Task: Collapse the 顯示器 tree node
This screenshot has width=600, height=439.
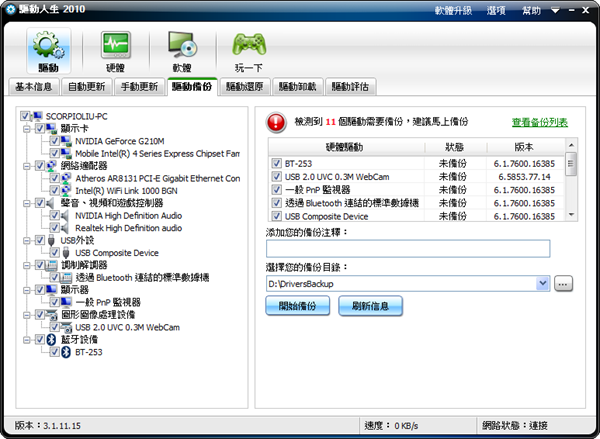Action: [x=26, y=290]
